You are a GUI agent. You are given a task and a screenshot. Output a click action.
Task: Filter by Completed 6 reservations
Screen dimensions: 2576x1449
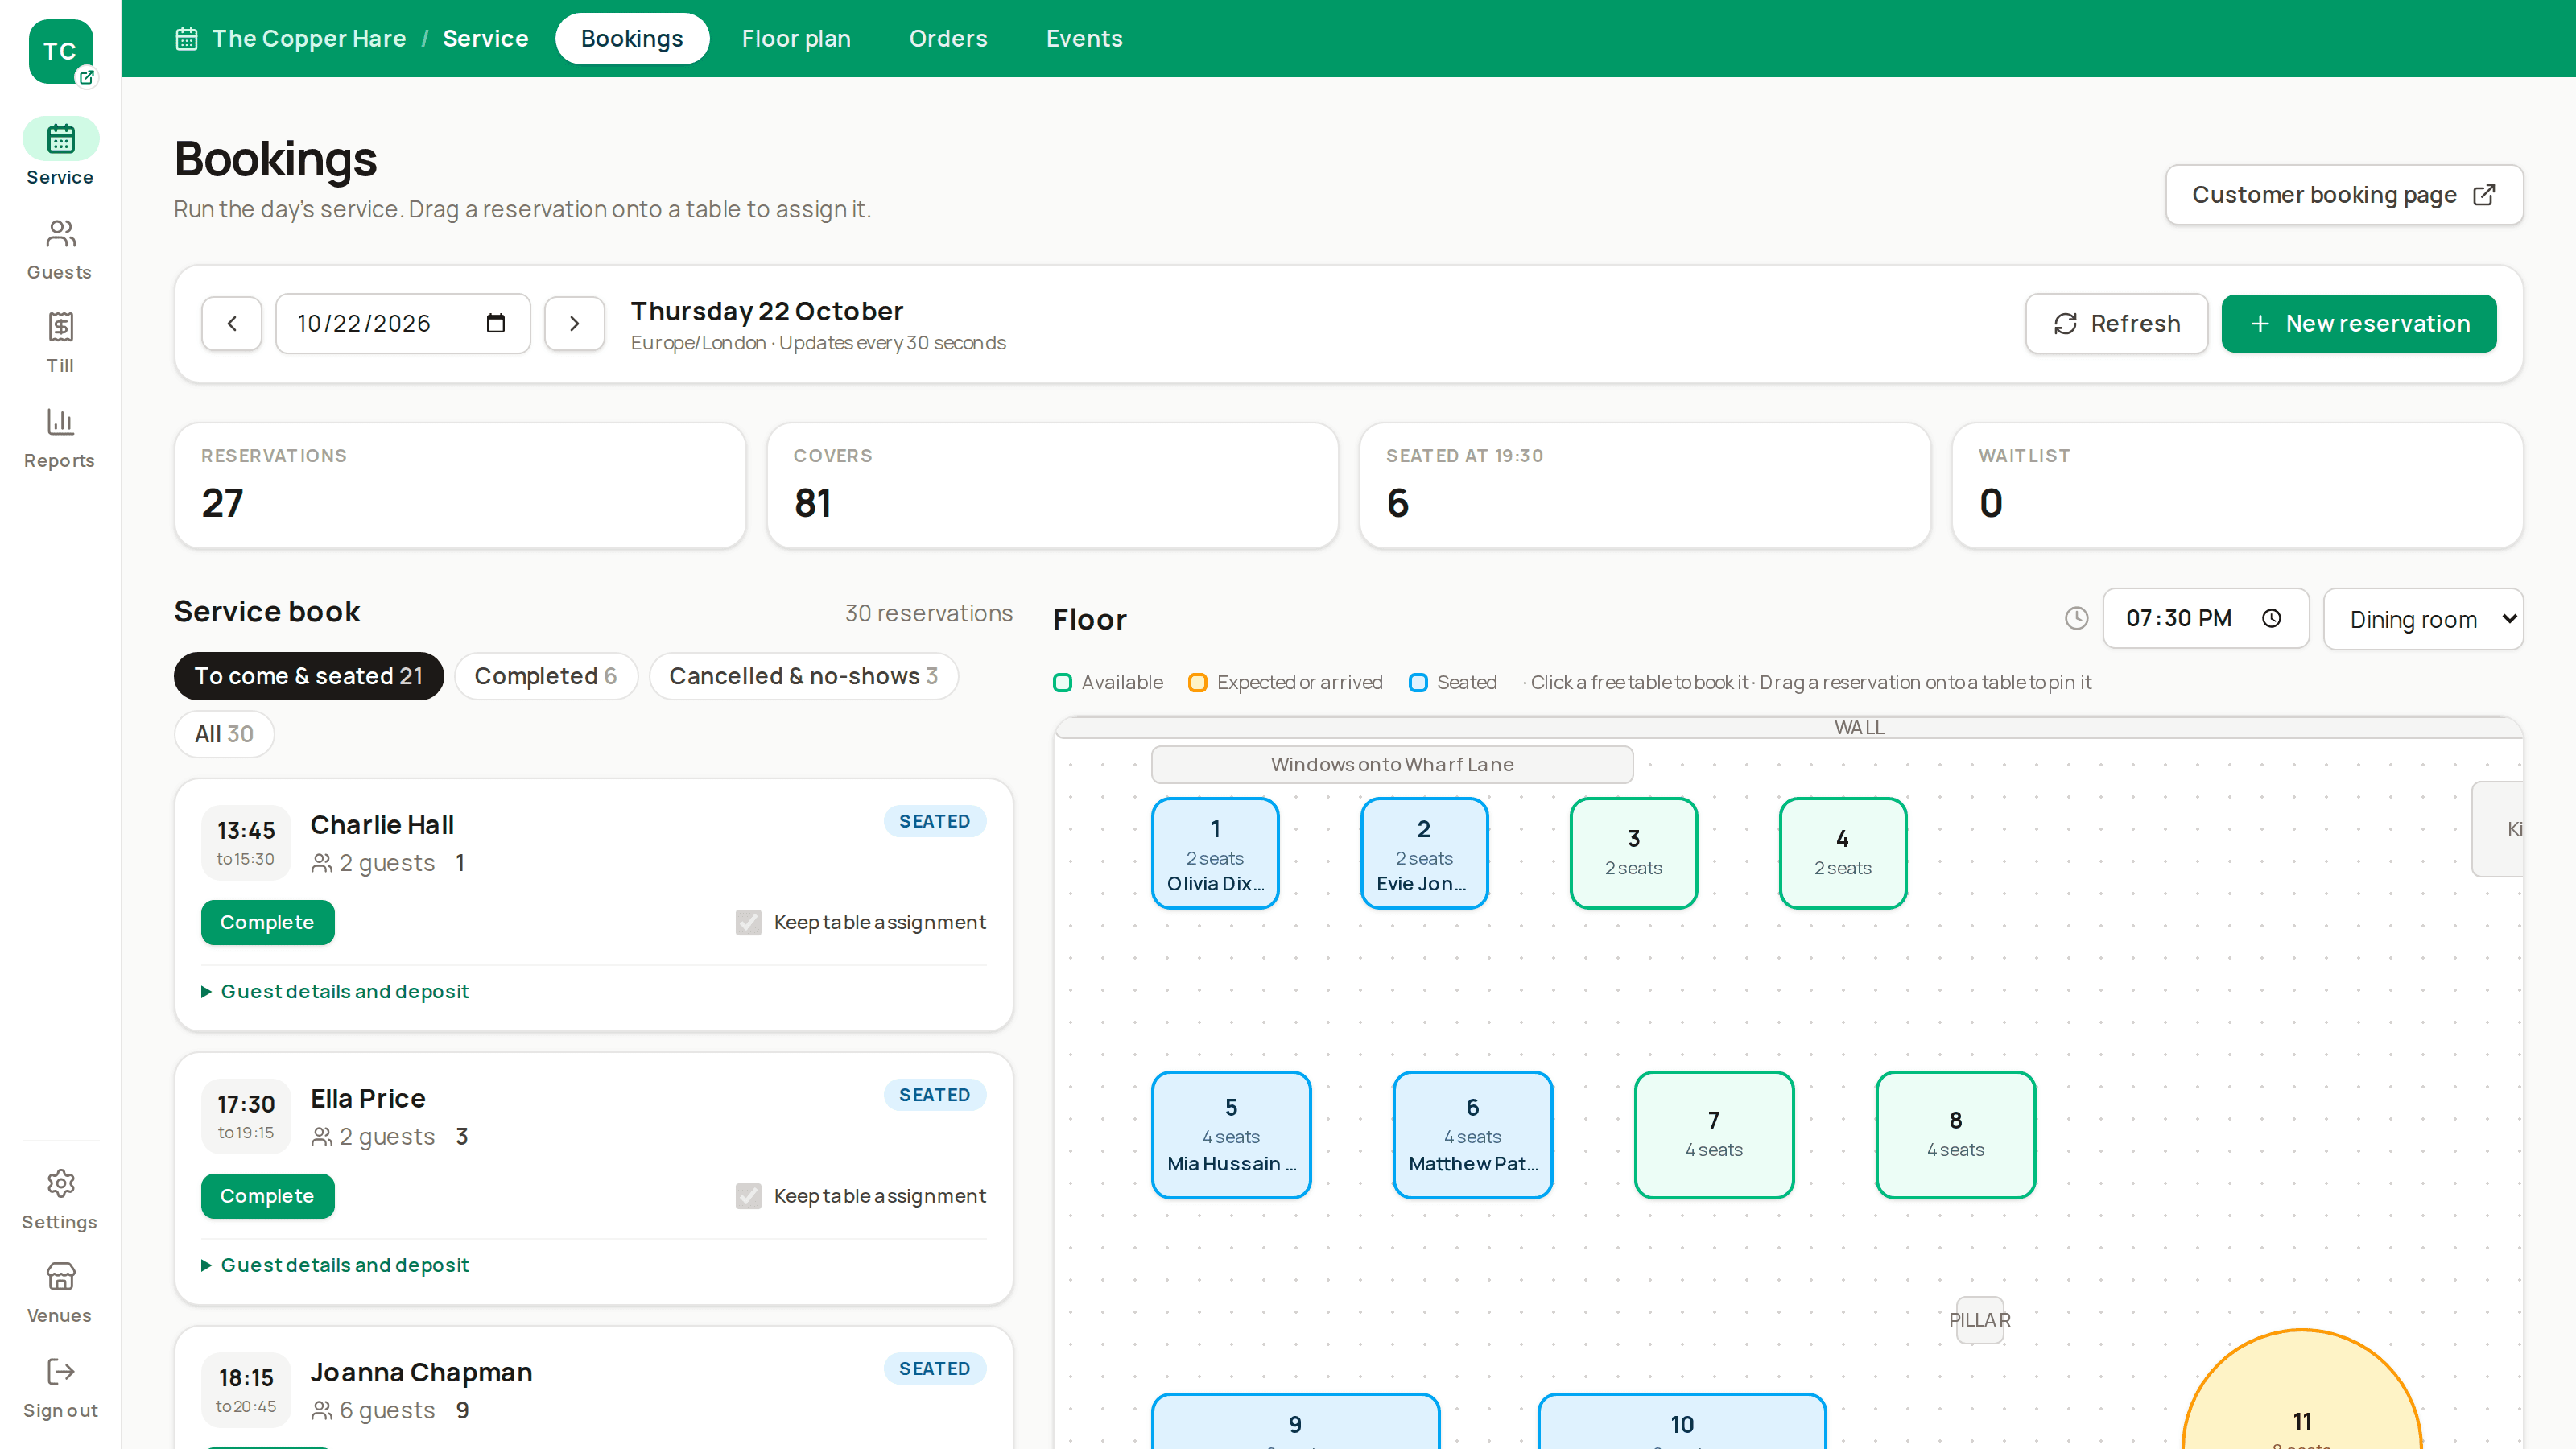point(546,676)
